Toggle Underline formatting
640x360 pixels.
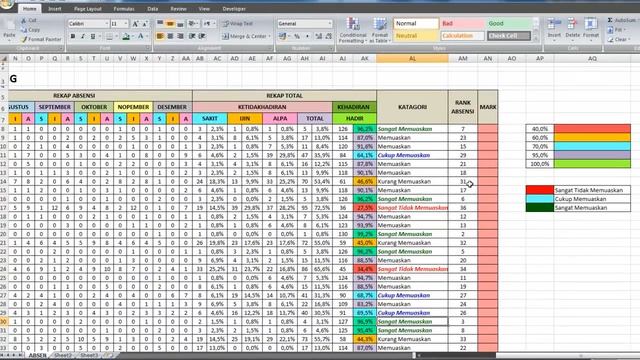93,36
